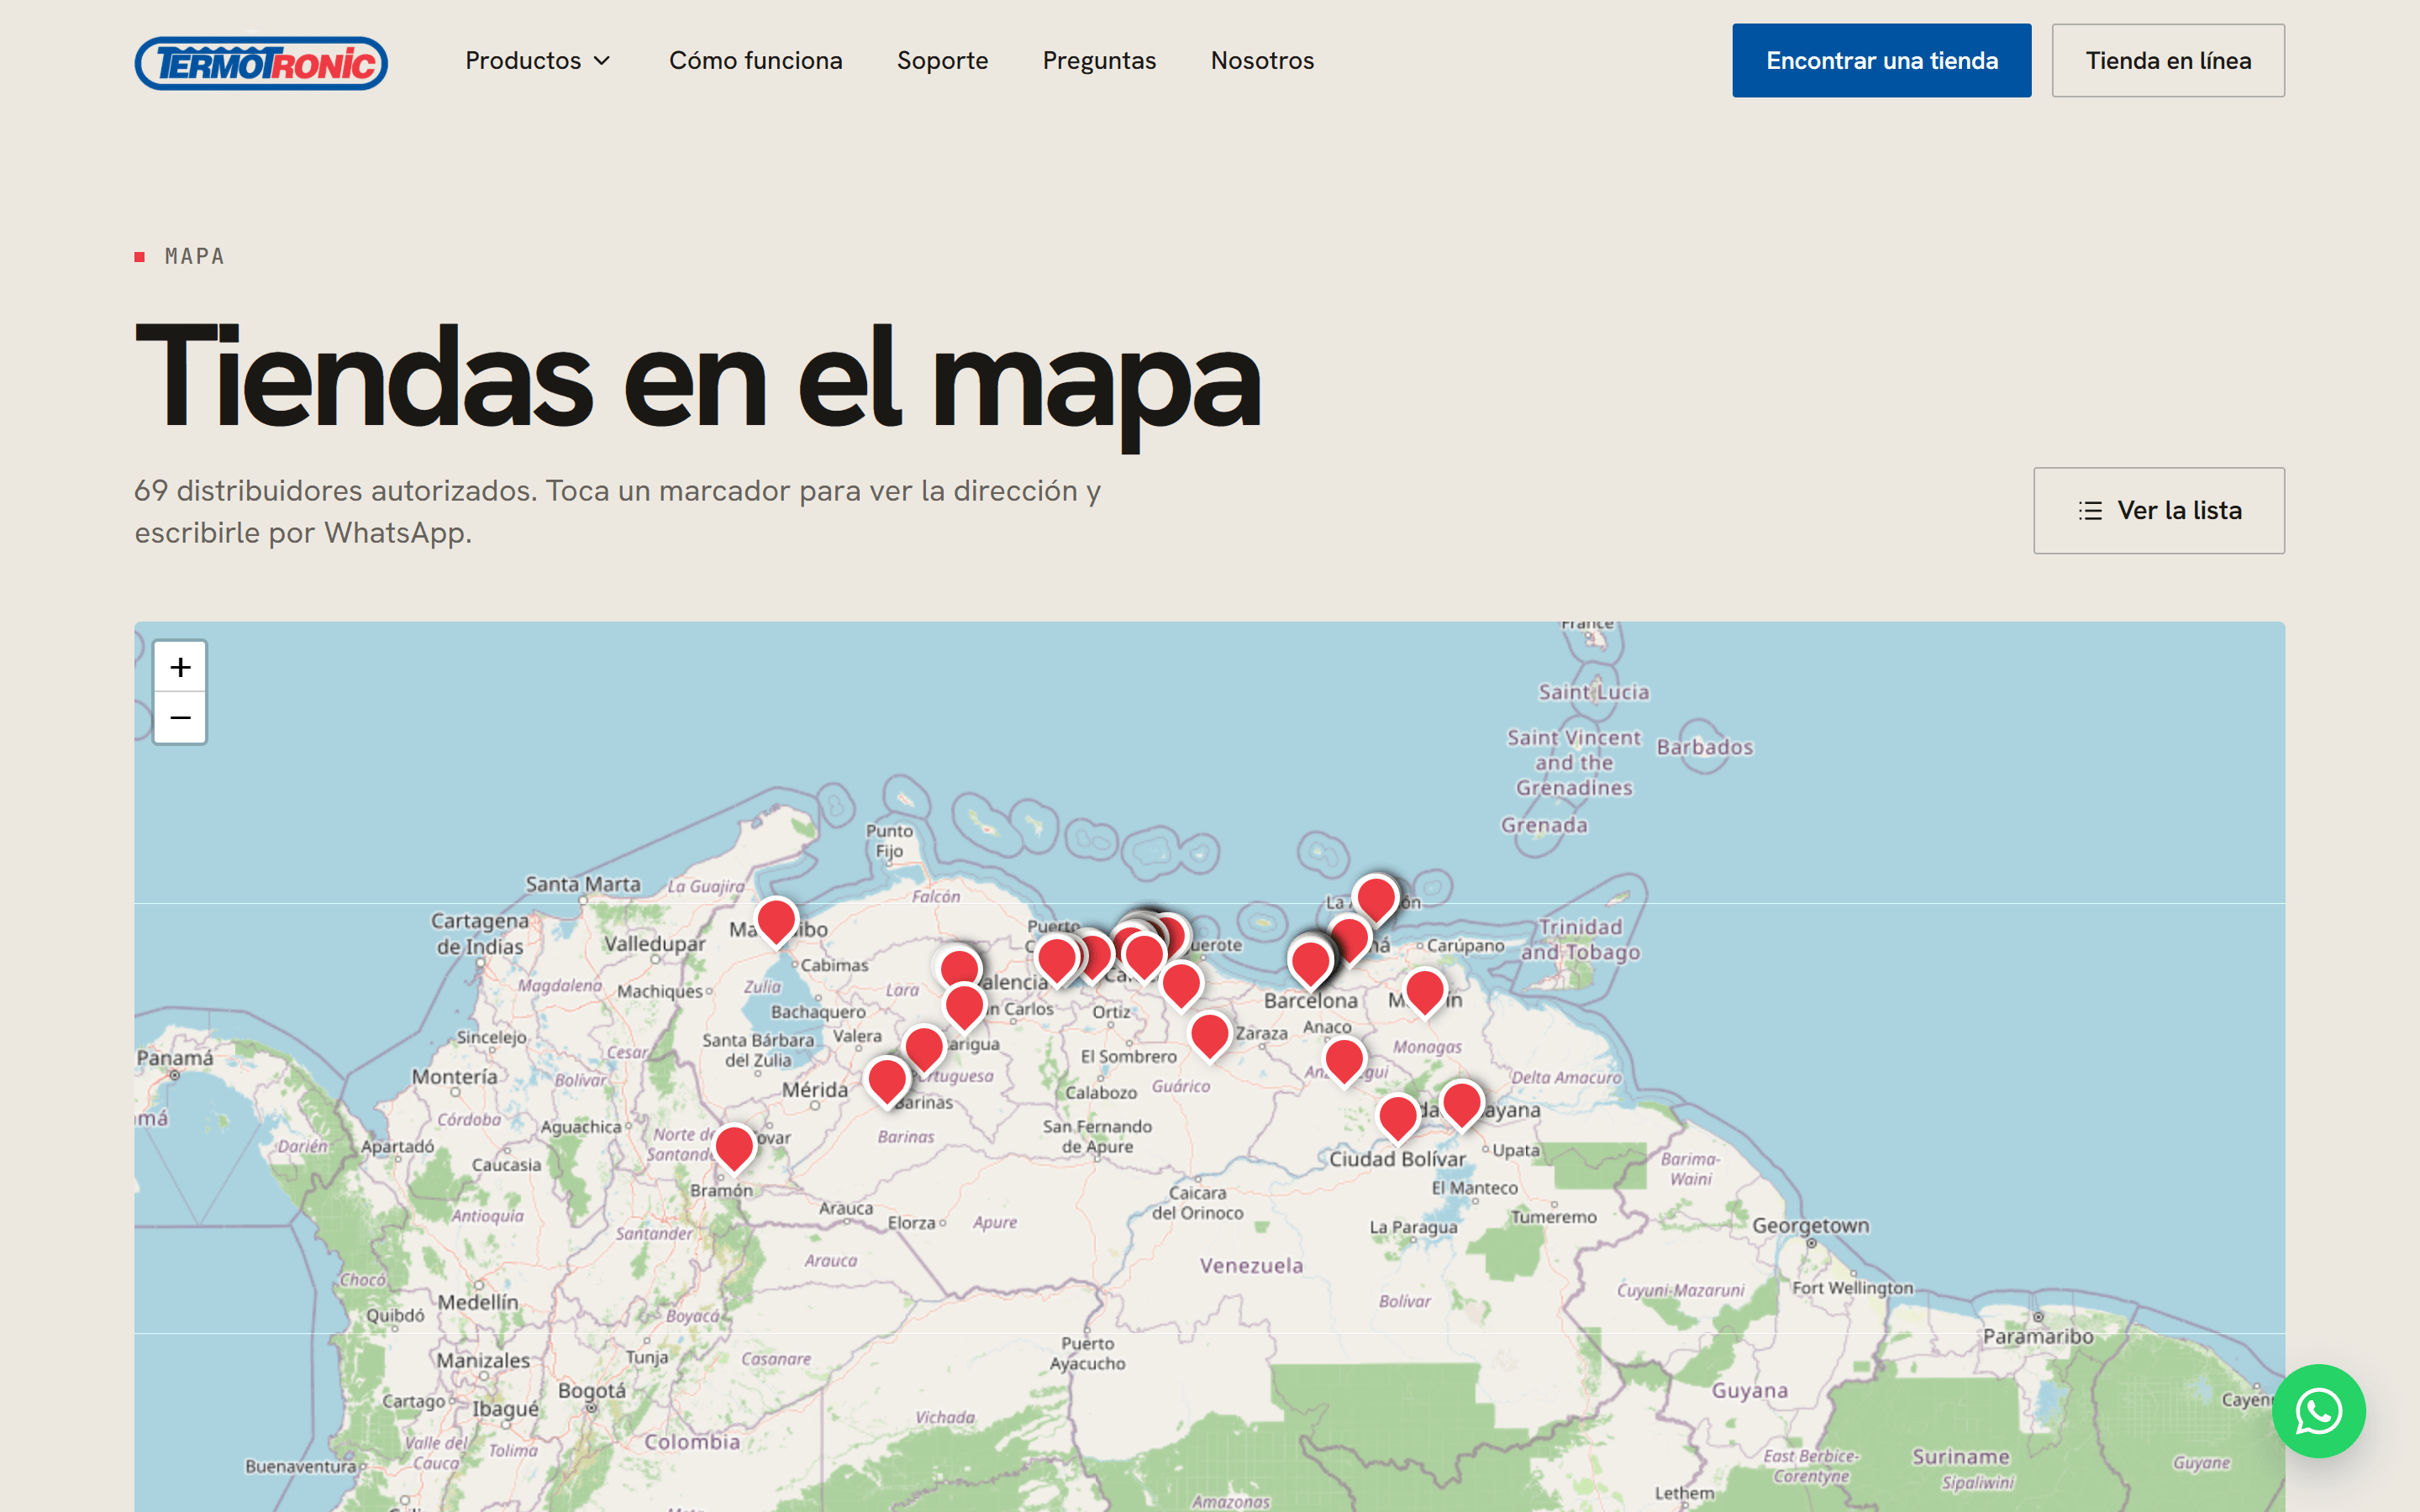Click the marker near Zaraza
The image size is (2420, 1512).
tap(1209, 1034)
